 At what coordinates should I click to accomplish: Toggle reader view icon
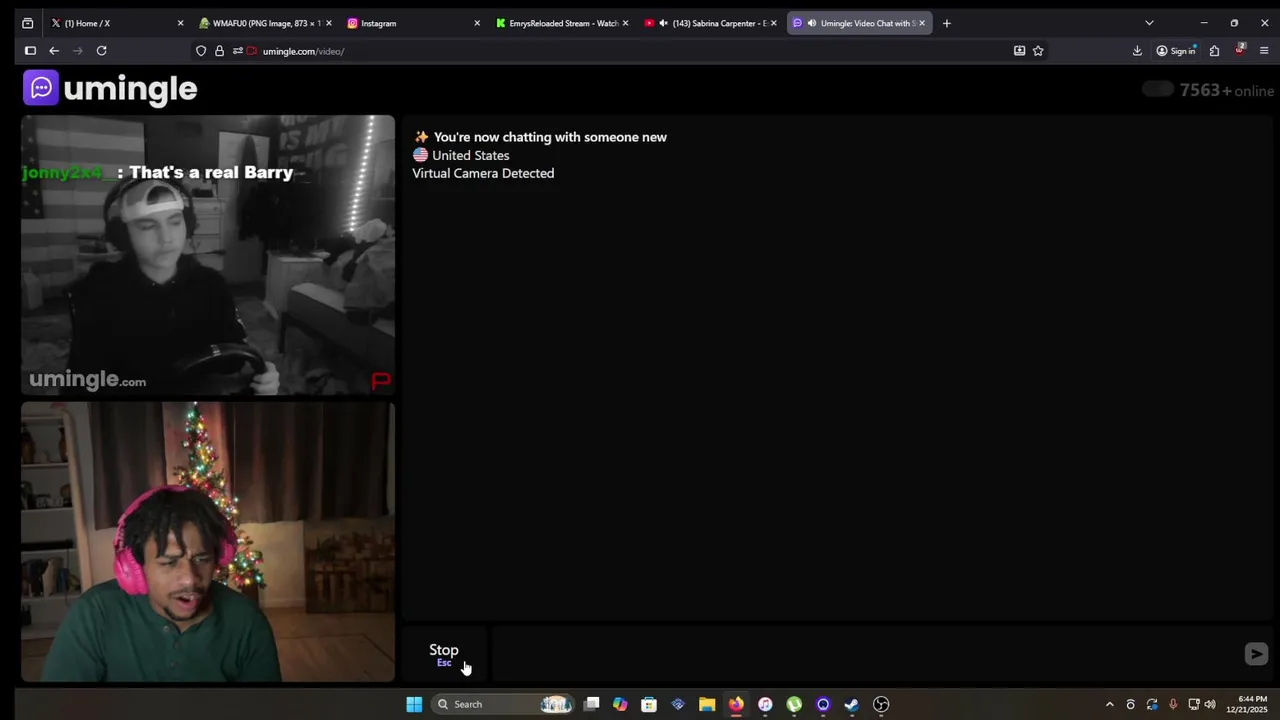[1019, 51]
